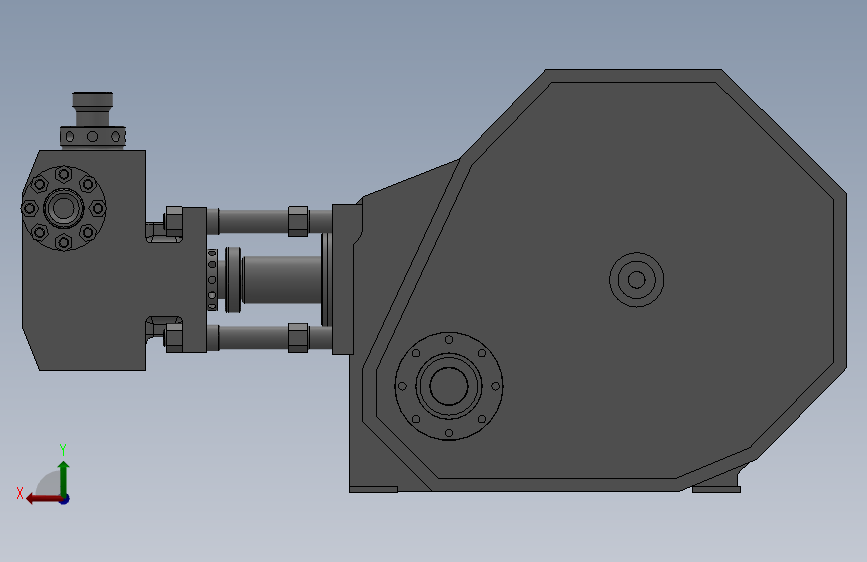Select the small concentric circular boss on the gearbox cover
The width and height of the screenshot is (867, 562).
636,280
